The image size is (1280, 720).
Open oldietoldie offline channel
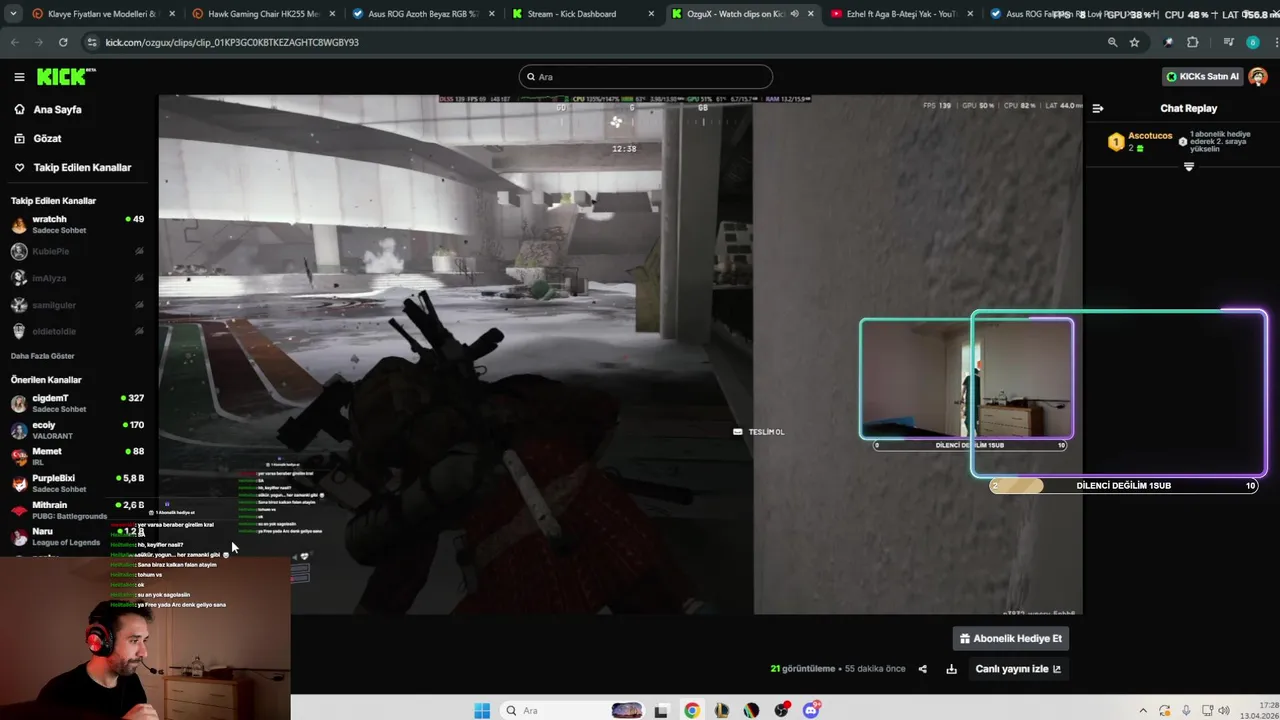coord(78,331)
